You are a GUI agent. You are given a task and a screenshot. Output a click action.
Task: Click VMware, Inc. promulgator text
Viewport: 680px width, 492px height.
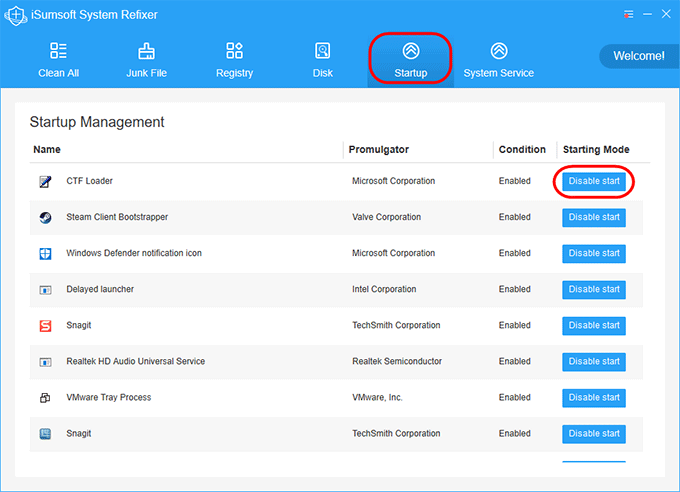[x=377, y=397]
